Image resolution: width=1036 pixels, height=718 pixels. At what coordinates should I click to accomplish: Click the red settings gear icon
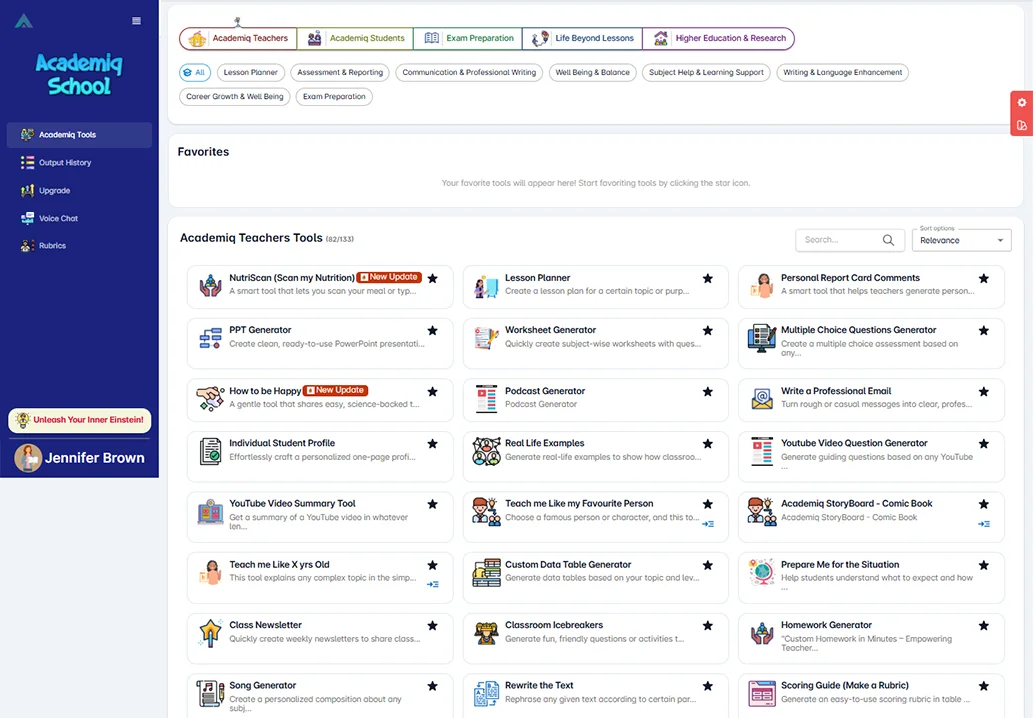pos(1021,102)
